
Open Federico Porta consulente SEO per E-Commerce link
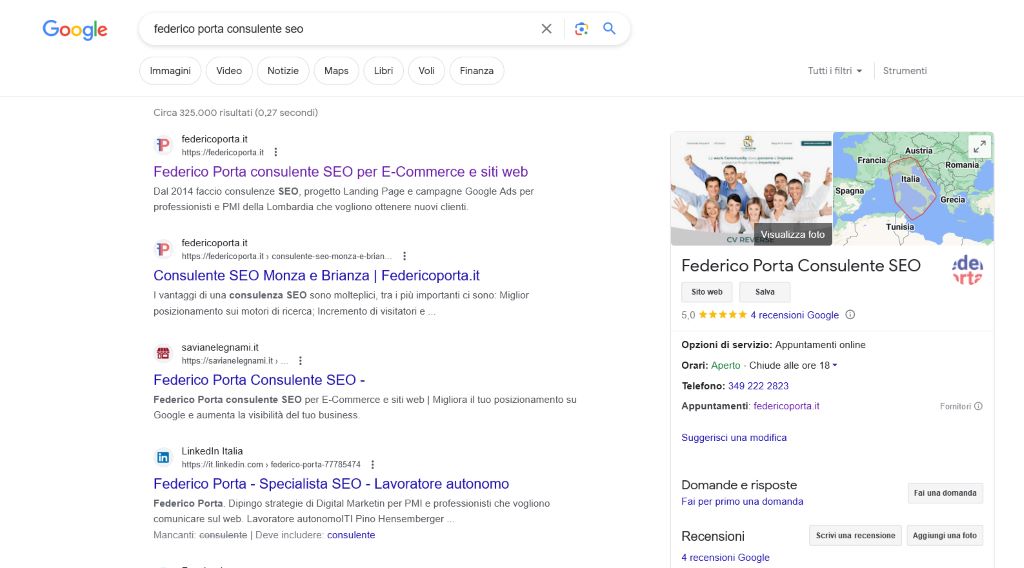(340, 172)
